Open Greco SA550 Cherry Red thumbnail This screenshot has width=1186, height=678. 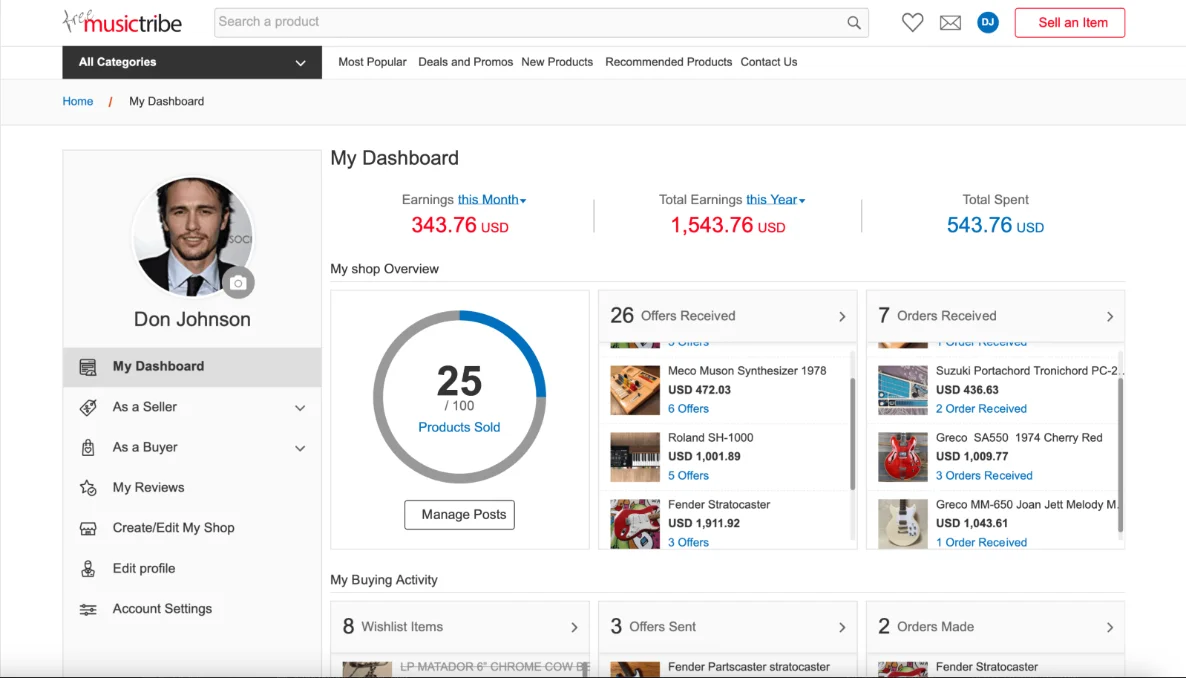pyautogui.click(x=903, y=457)
